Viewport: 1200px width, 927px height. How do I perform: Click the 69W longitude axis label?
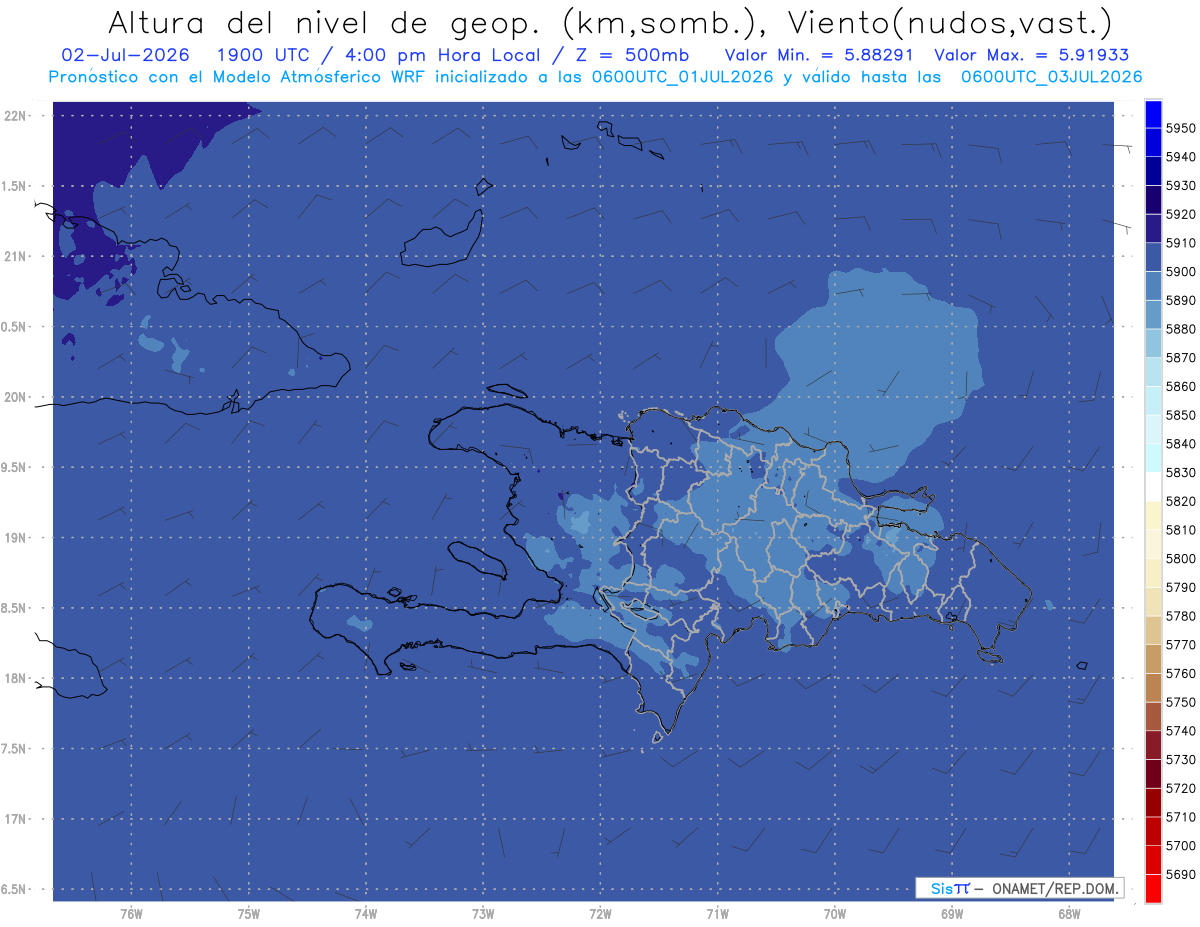point(952,914)
